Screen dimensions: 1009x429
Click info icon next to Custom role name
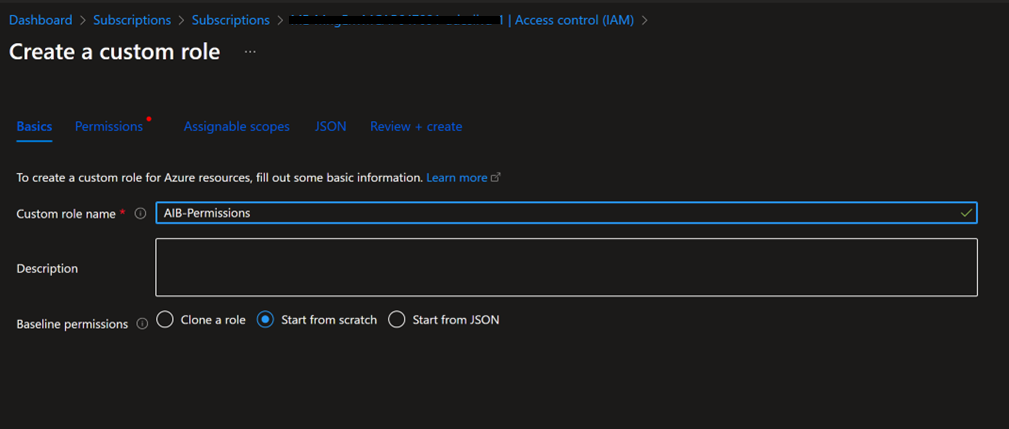coord(140,214)
